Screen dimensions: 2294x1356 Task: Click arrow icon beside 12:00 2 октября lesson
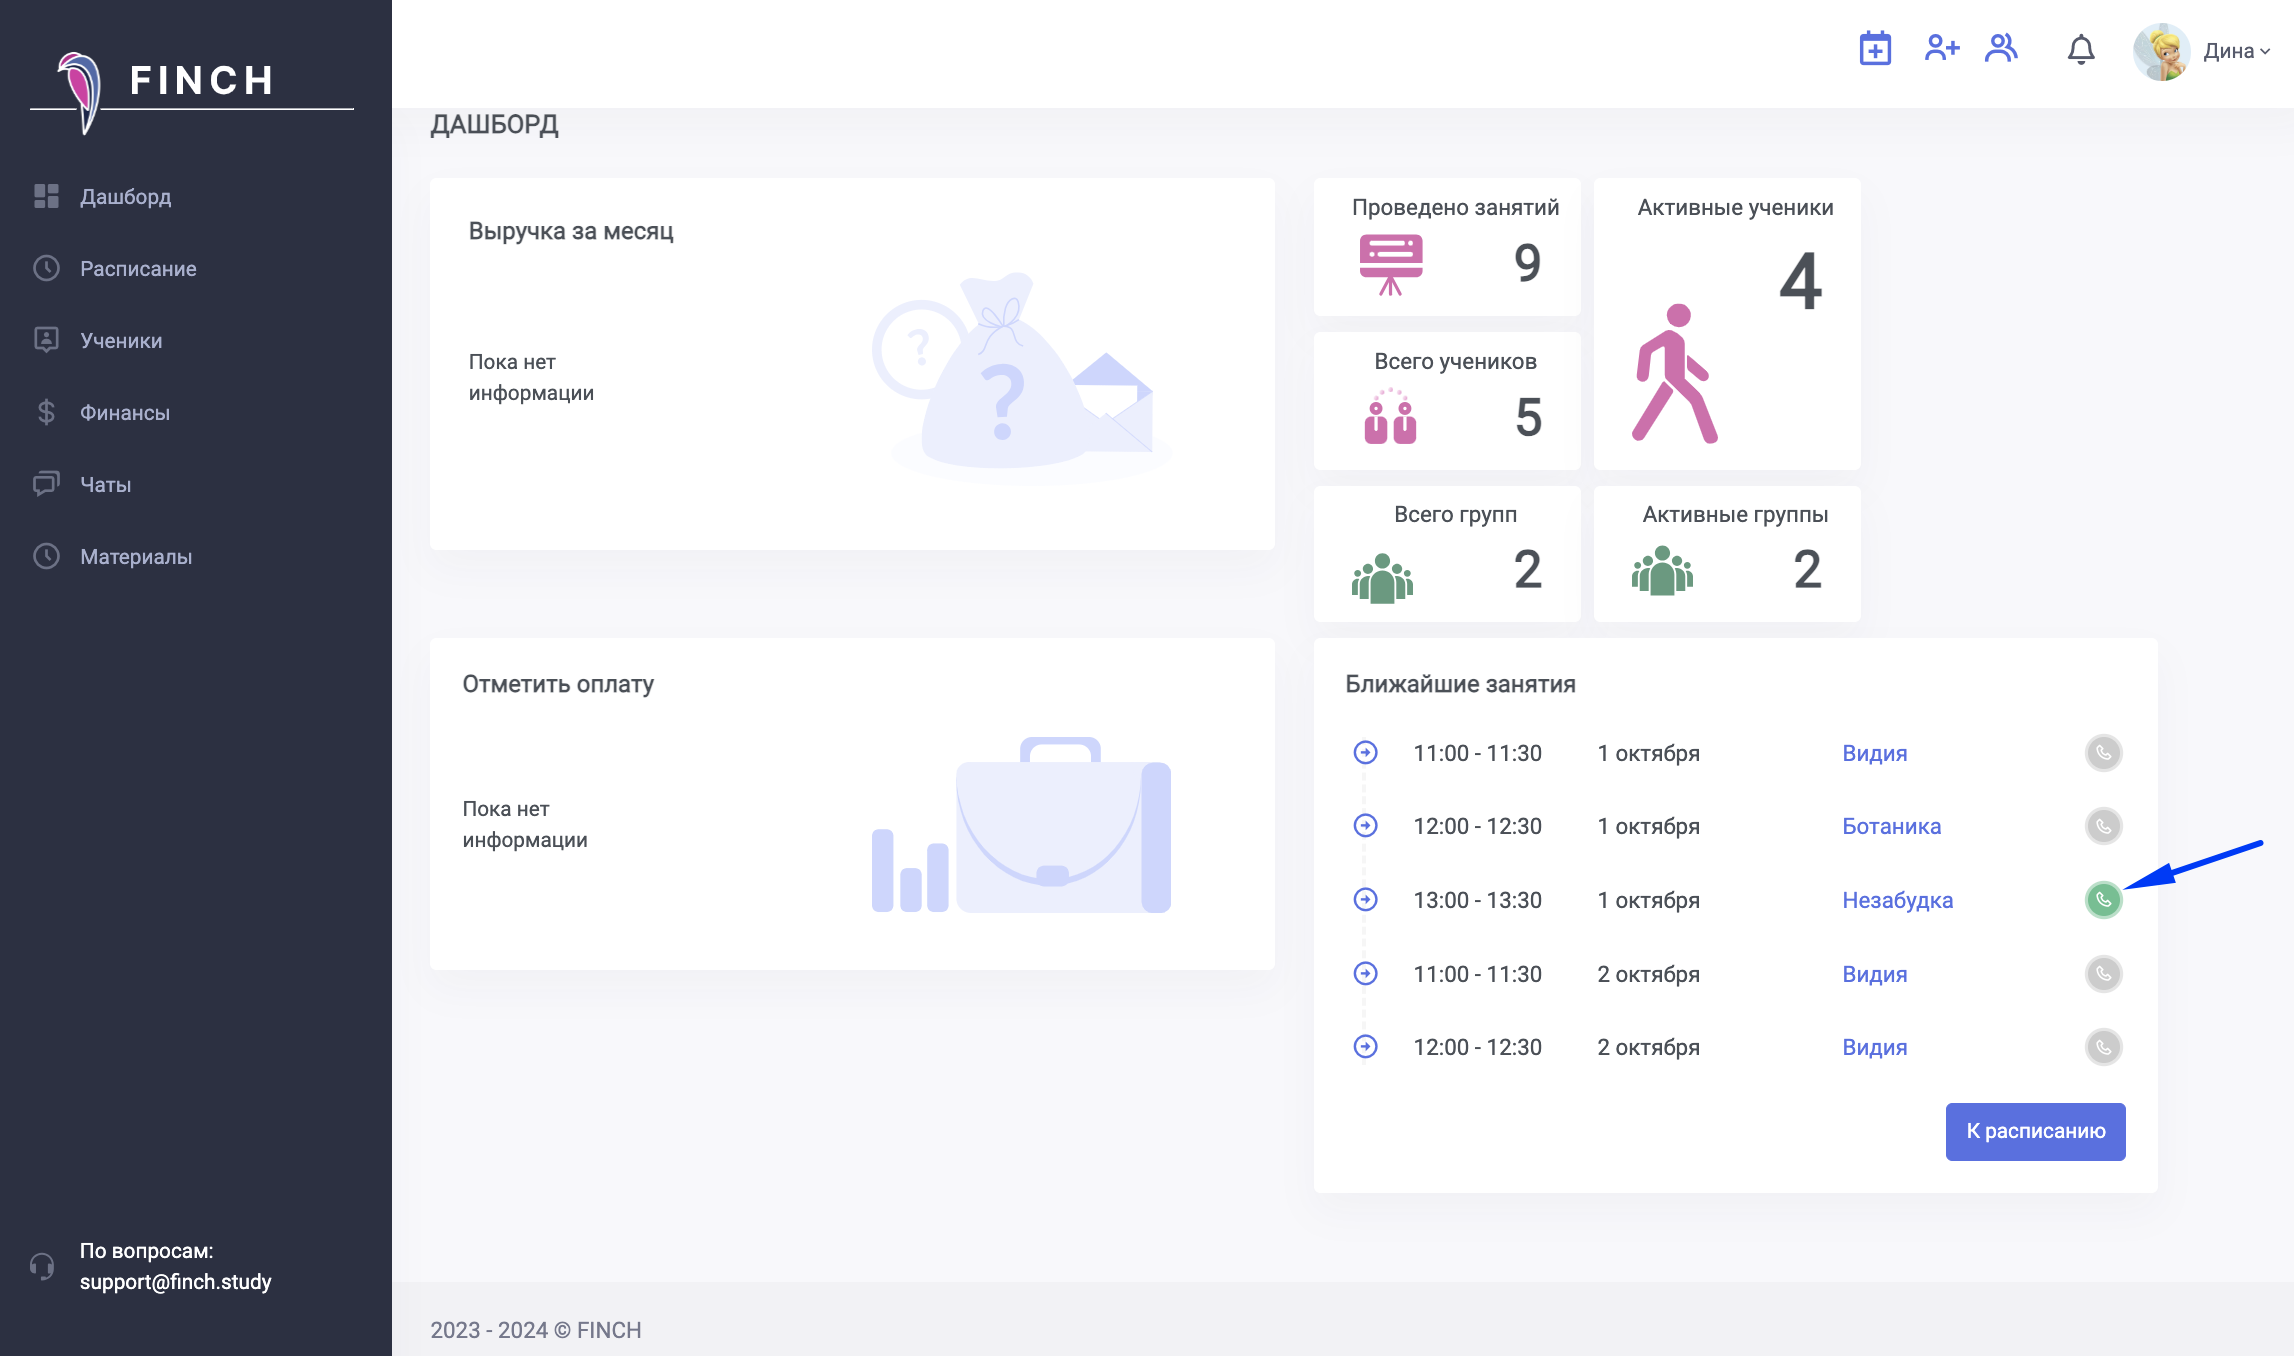pos(1365,1047)
